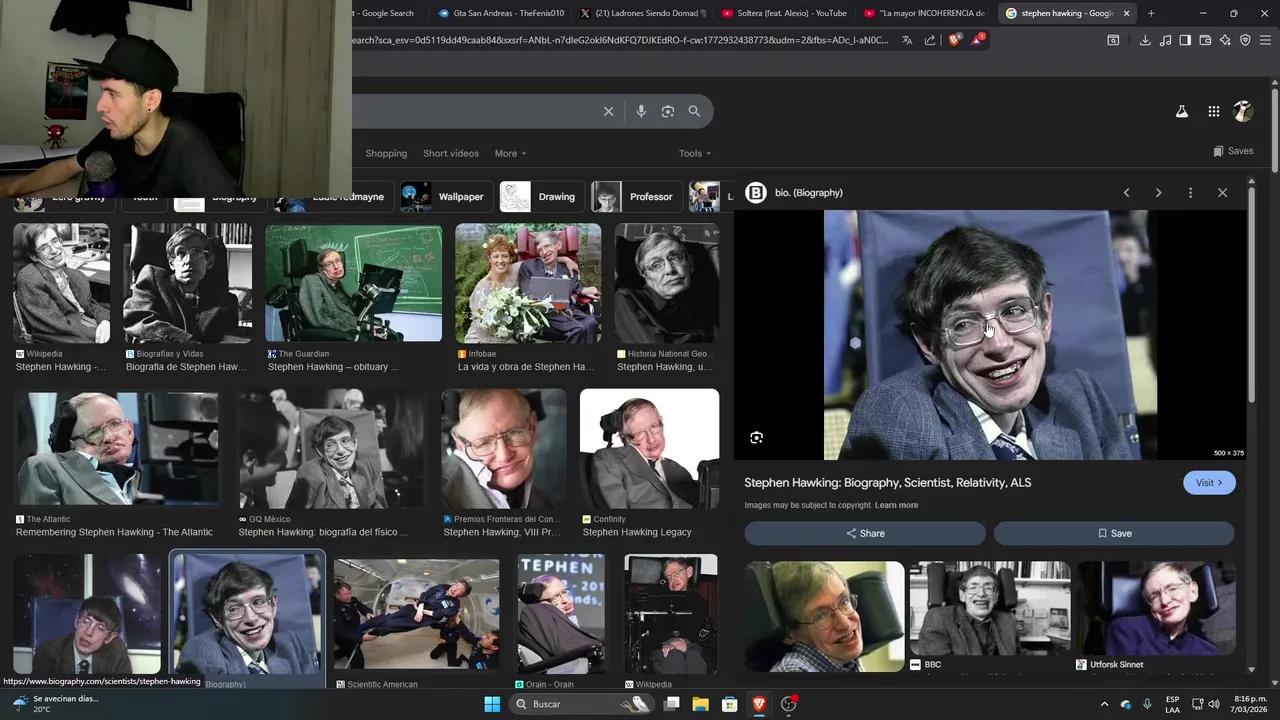Screen dimensions: 1280x720
Task: Start voice search with the microphone icon
Action: 641,111
